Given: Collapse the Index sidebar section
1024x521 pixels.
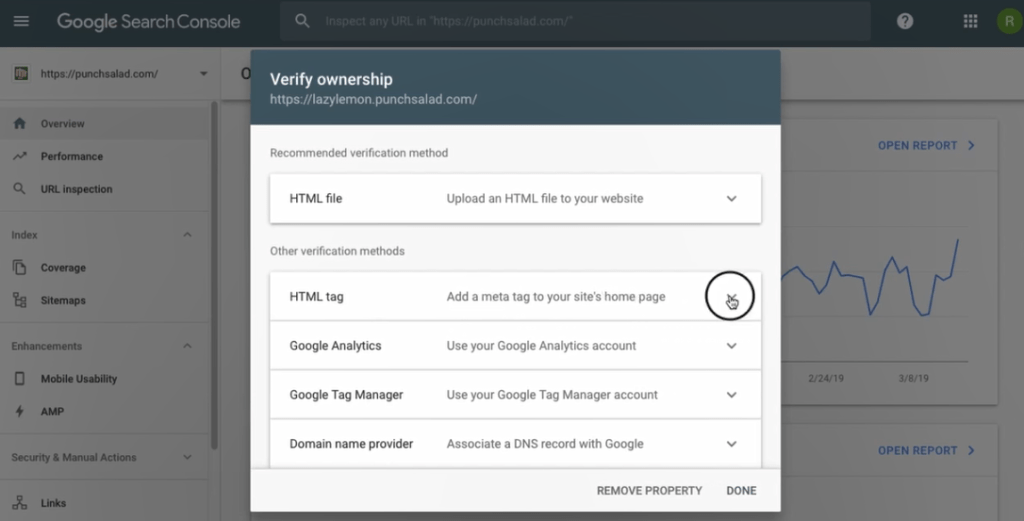Looking at the screenshot, I should 187,234.
